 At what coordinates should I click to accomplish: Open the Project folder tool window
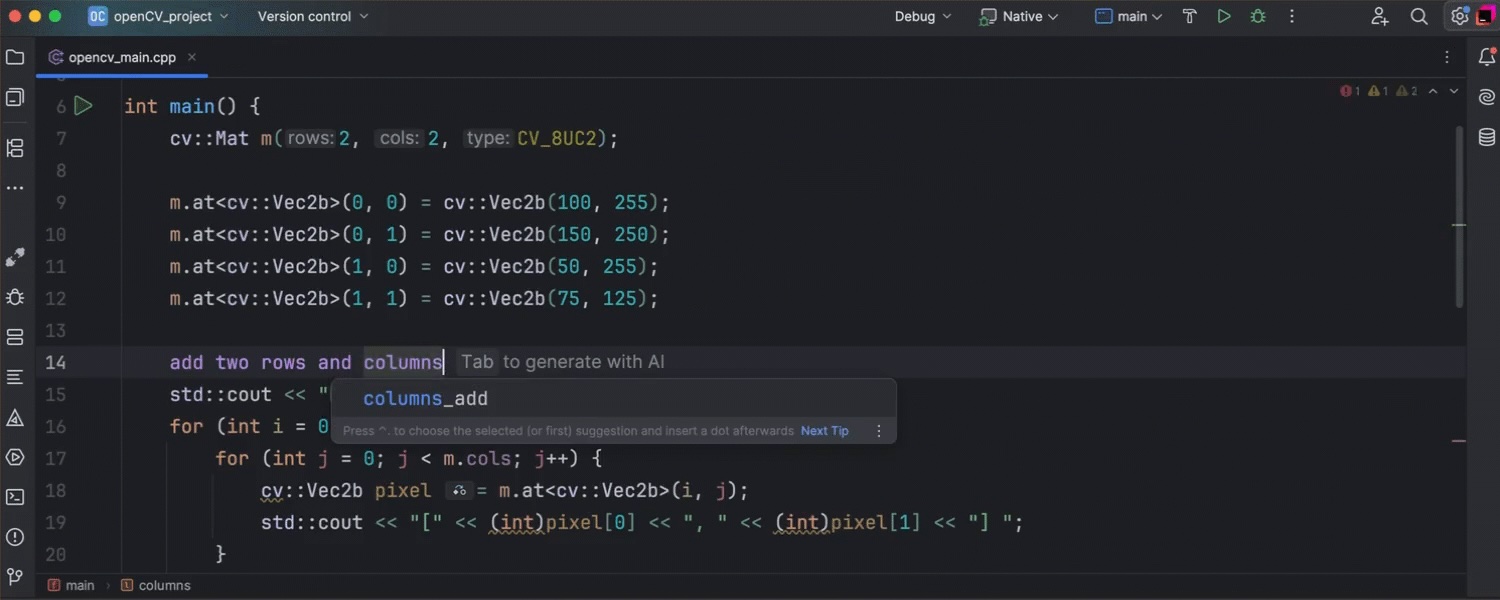click(x=15, y=58)
